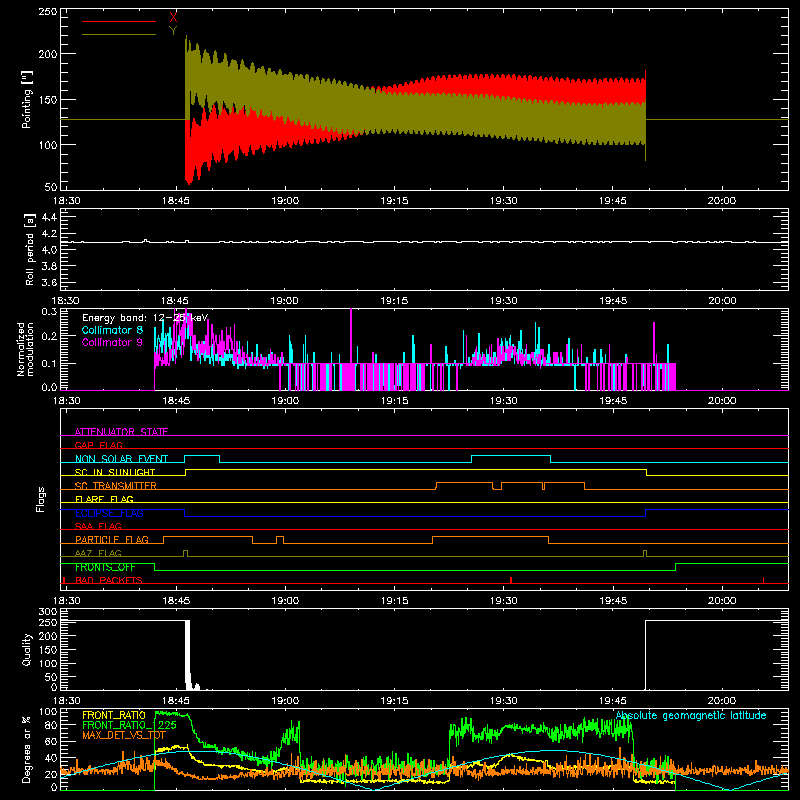
Task: Select 'Energy band: 12-25 keV' text
Action: click(x=145, y=318)
